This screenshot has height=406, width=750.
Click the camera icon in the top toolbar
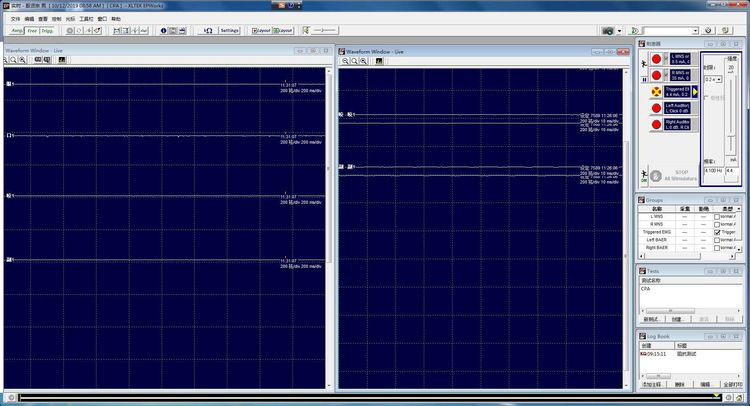[x=607, y=31]
